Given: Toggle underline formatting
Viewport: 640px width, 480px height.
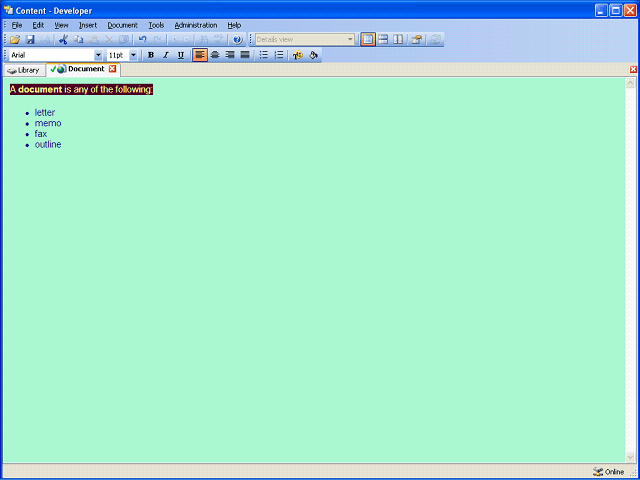Looking at the screenshot, I should [181, 55].
